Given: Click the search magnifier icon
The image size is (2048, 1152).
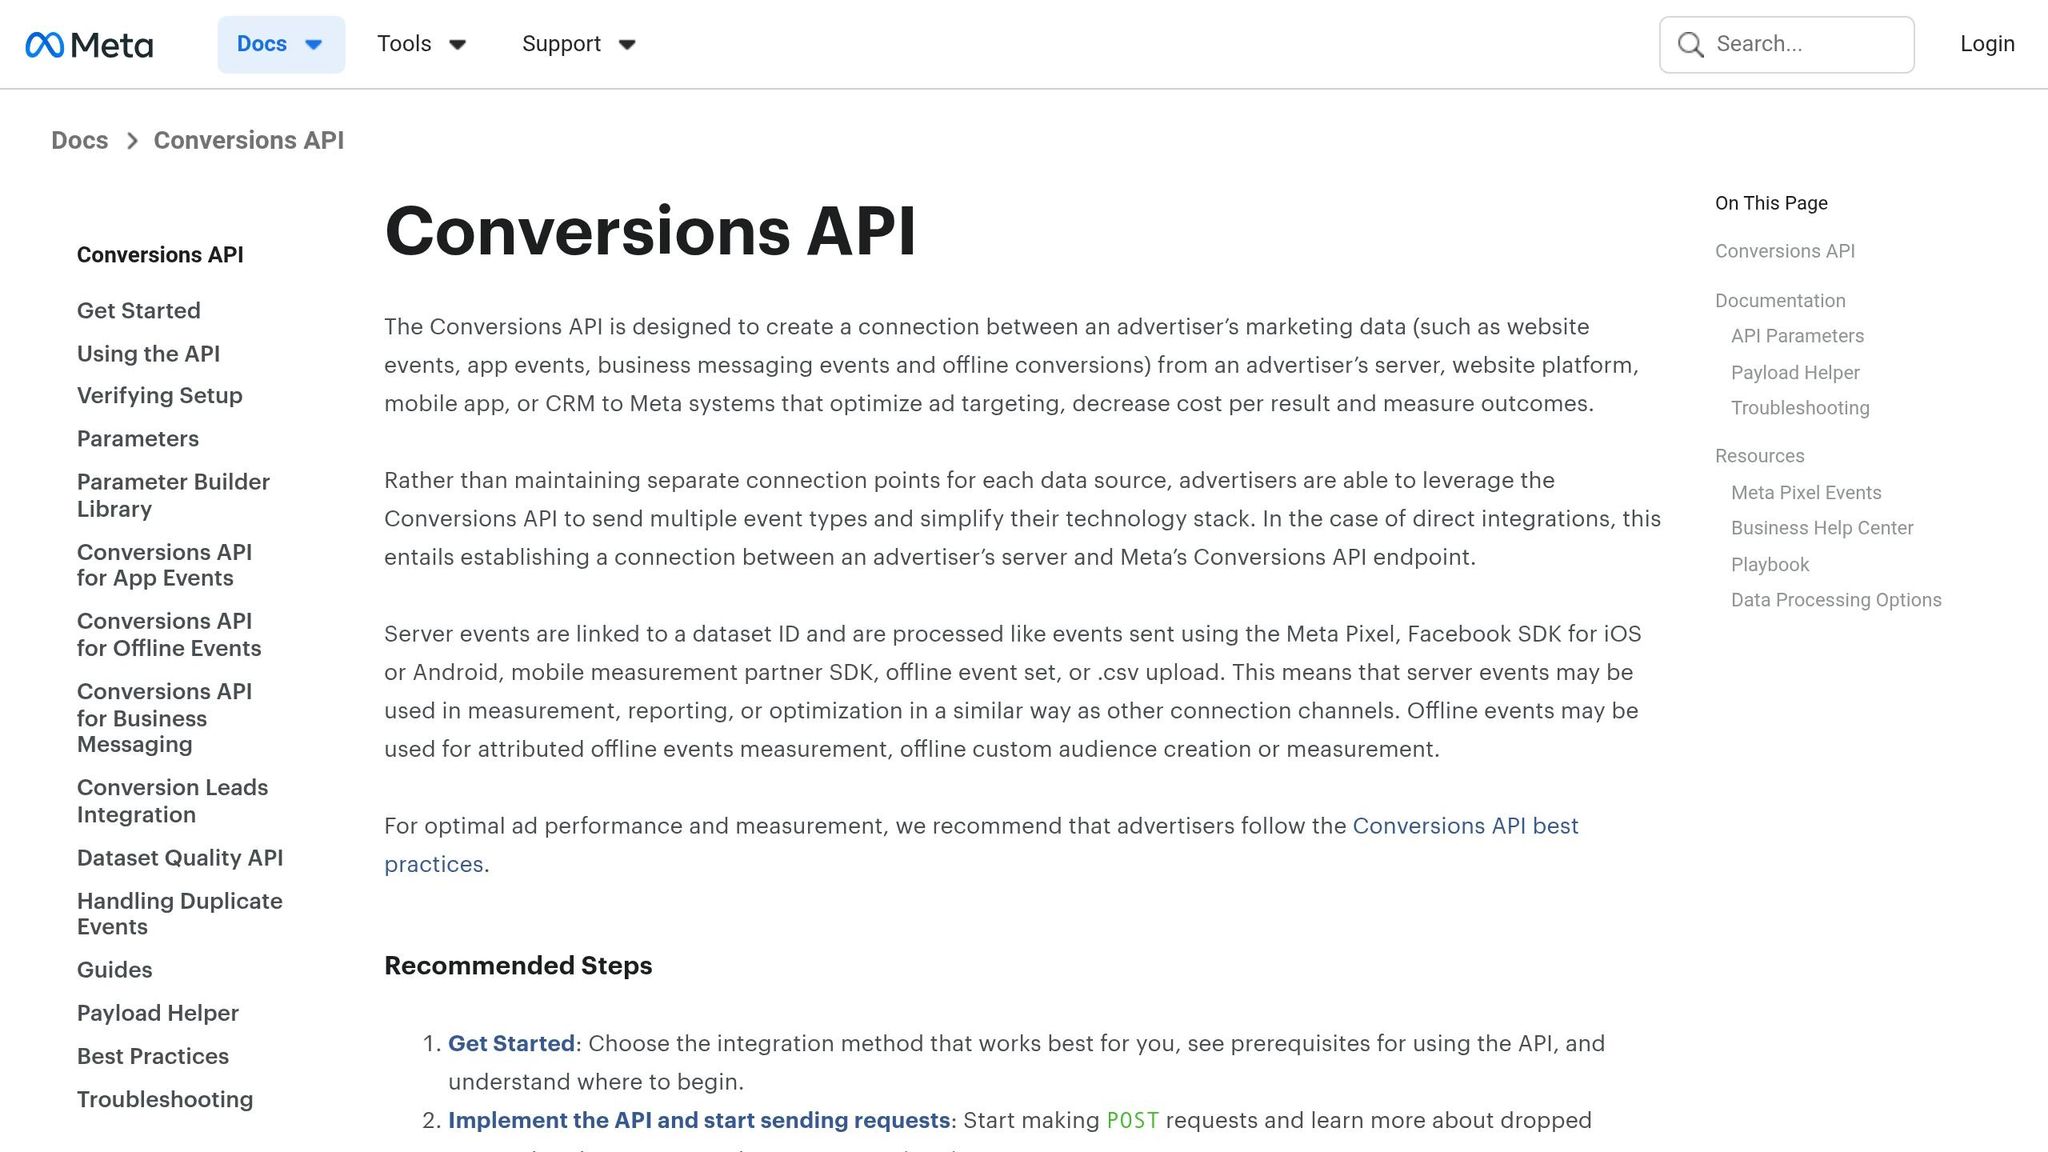Looking at the screenshot, I should 1689,44.
